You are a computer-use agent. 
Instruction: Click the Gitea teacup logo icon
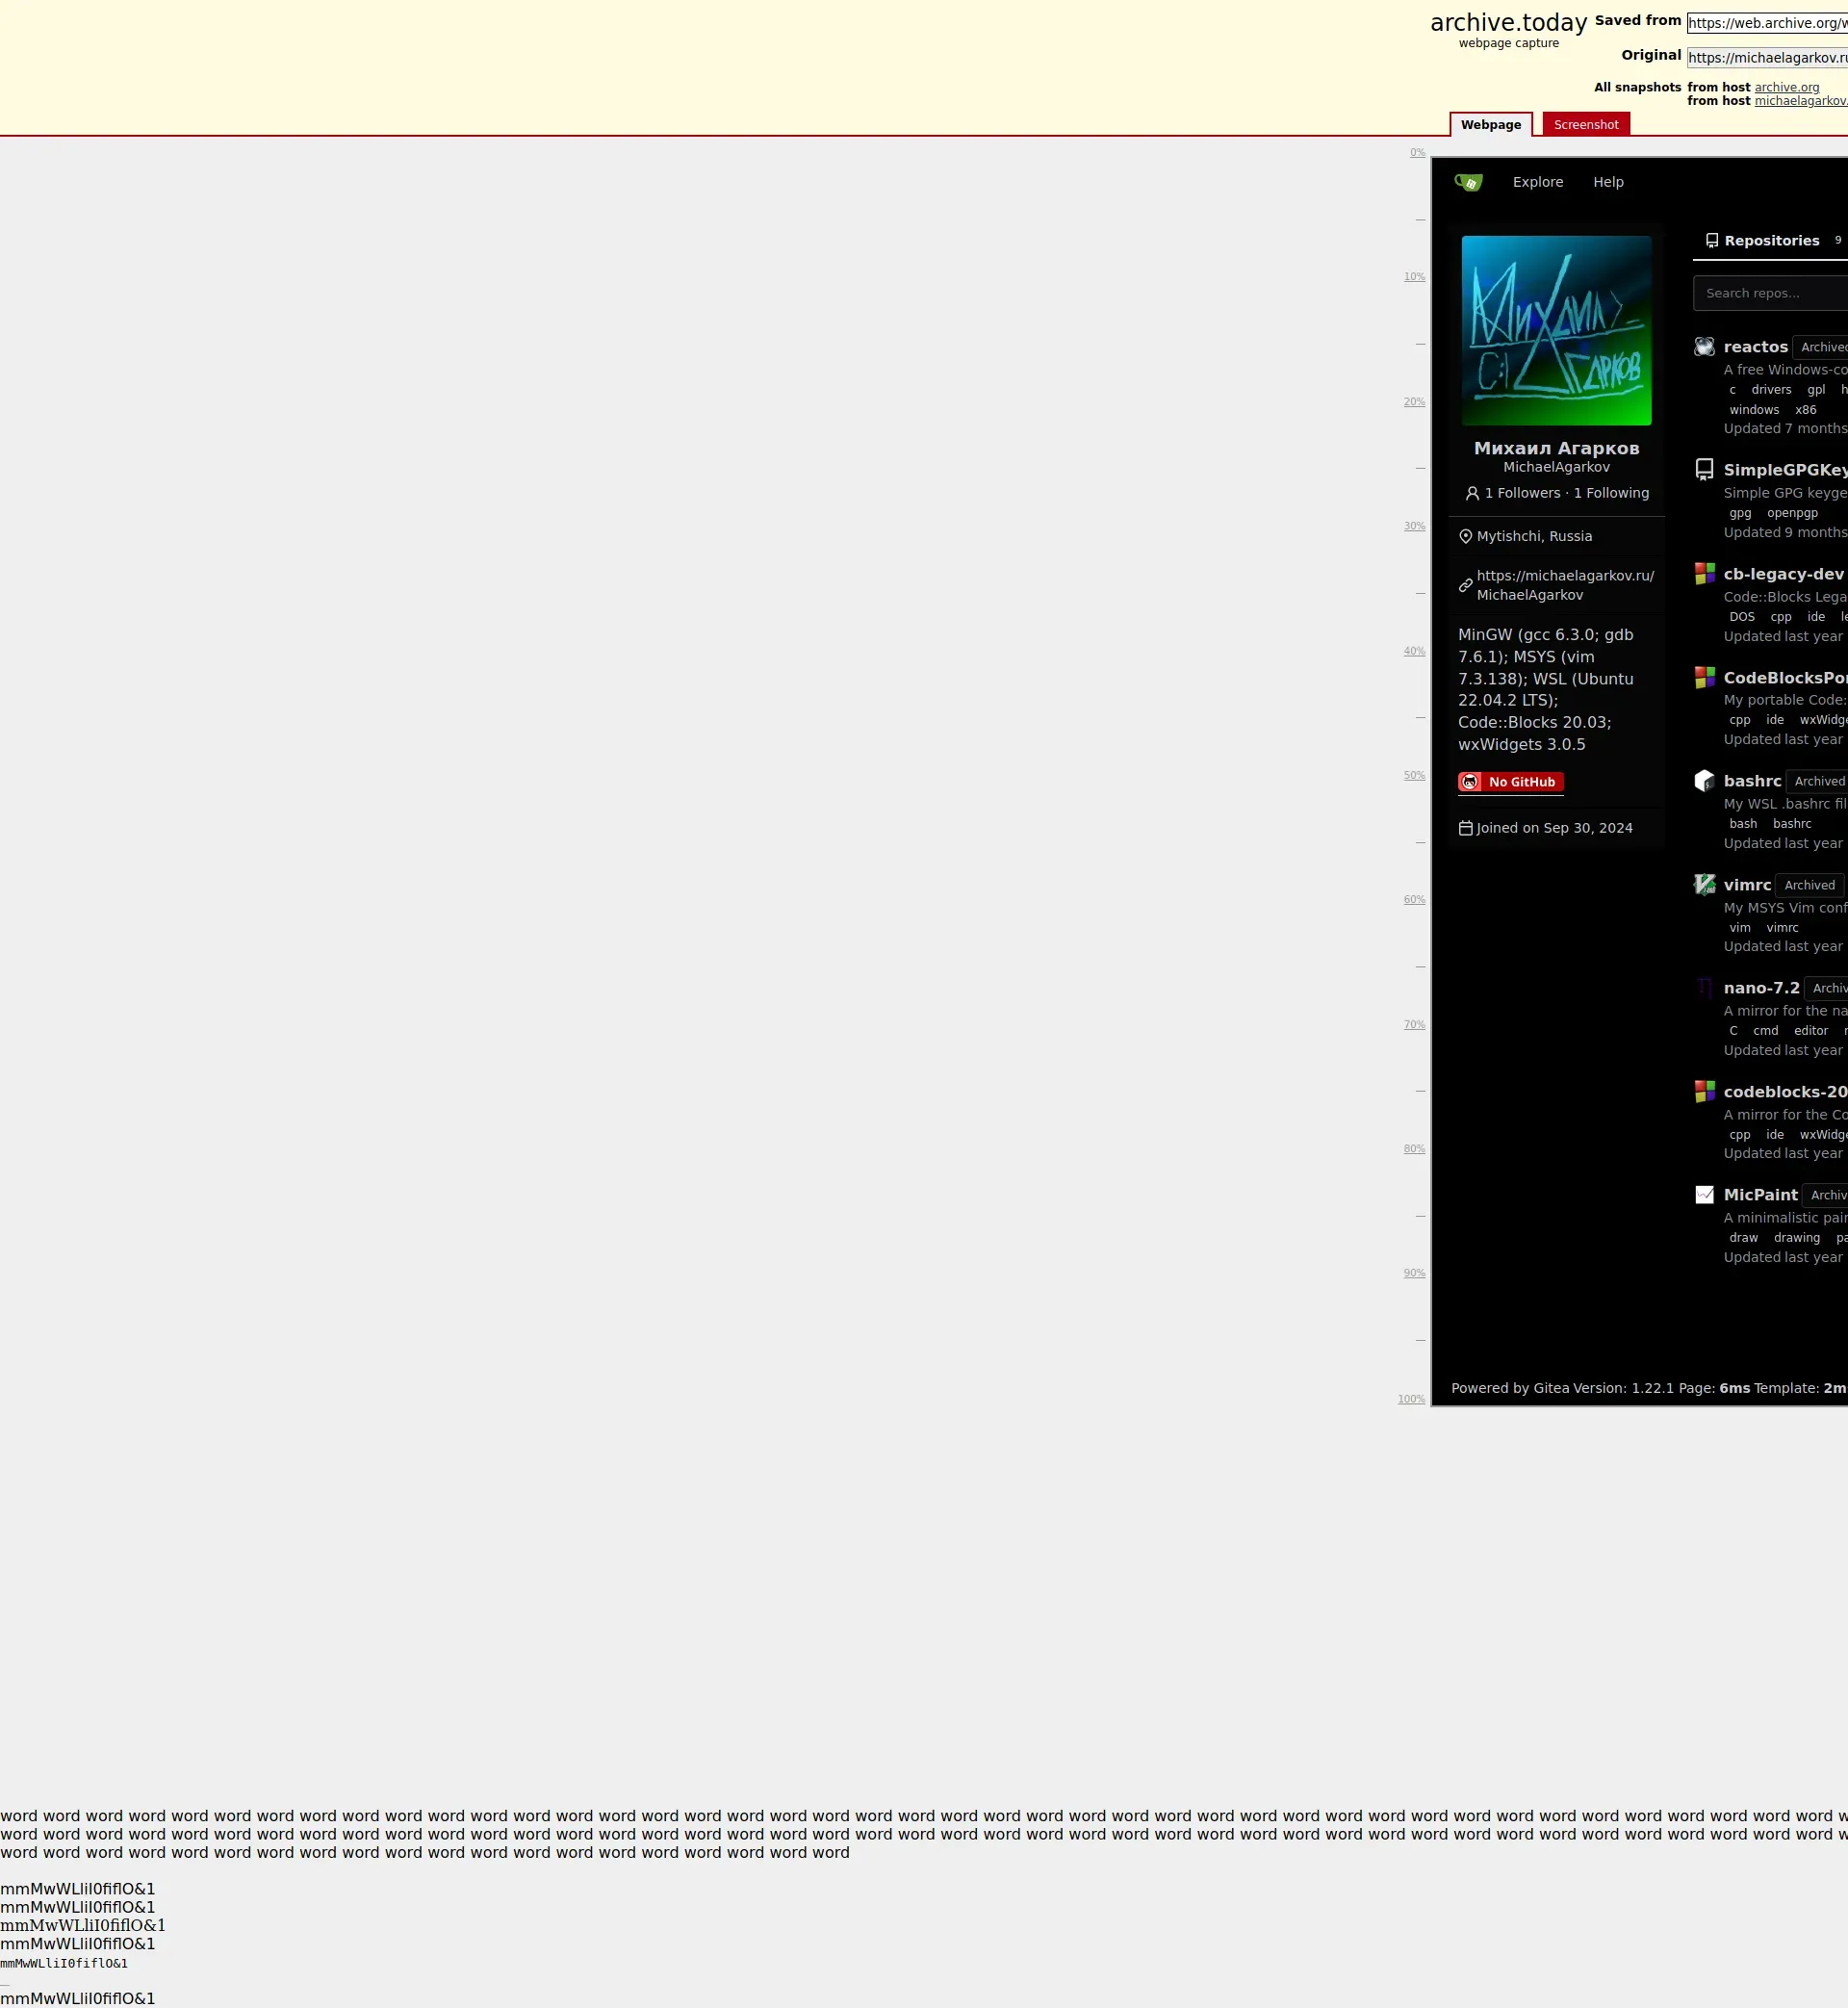1468,182
